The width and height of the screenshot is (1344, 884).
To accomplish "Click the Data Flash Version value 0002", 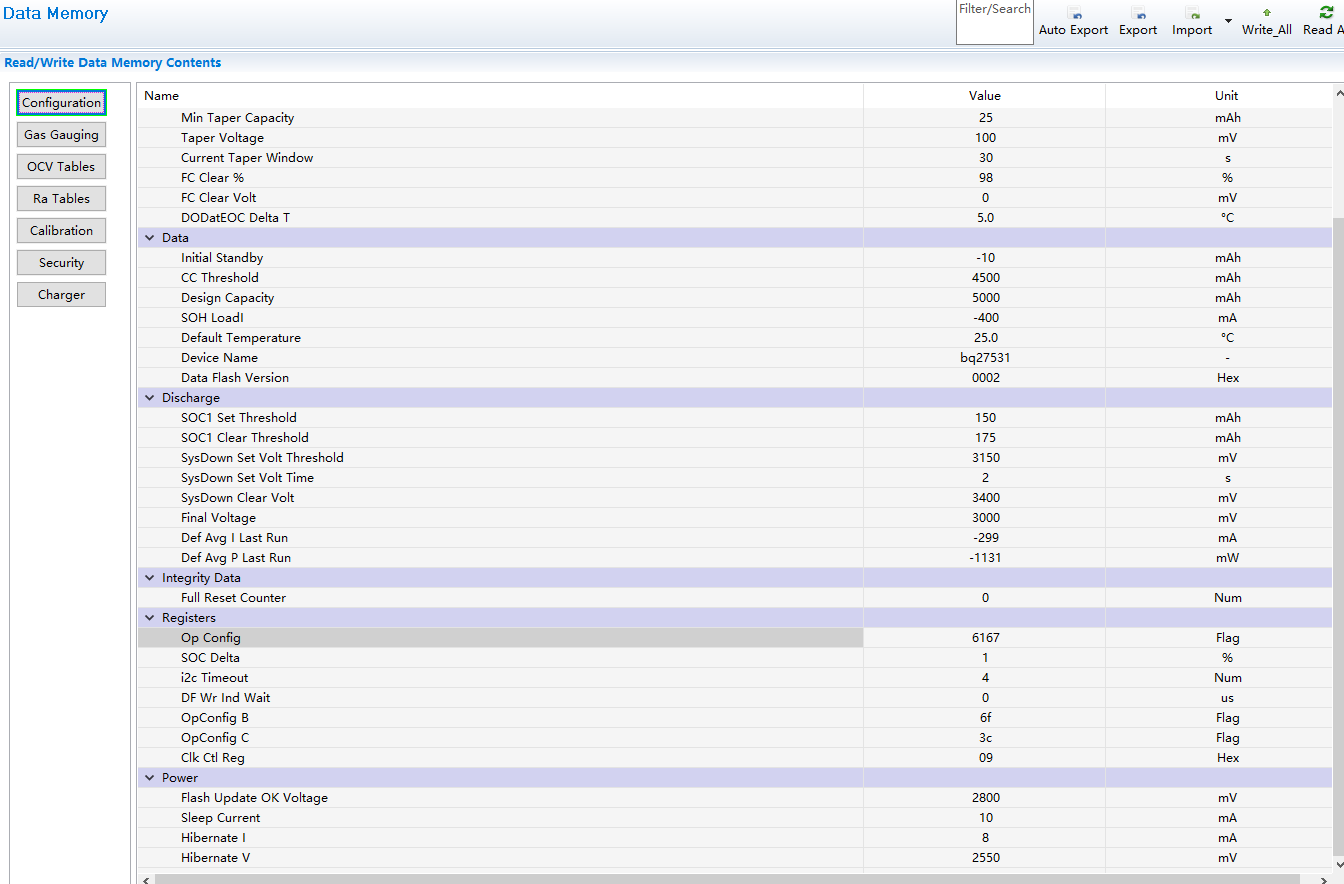I will (985, 378).
